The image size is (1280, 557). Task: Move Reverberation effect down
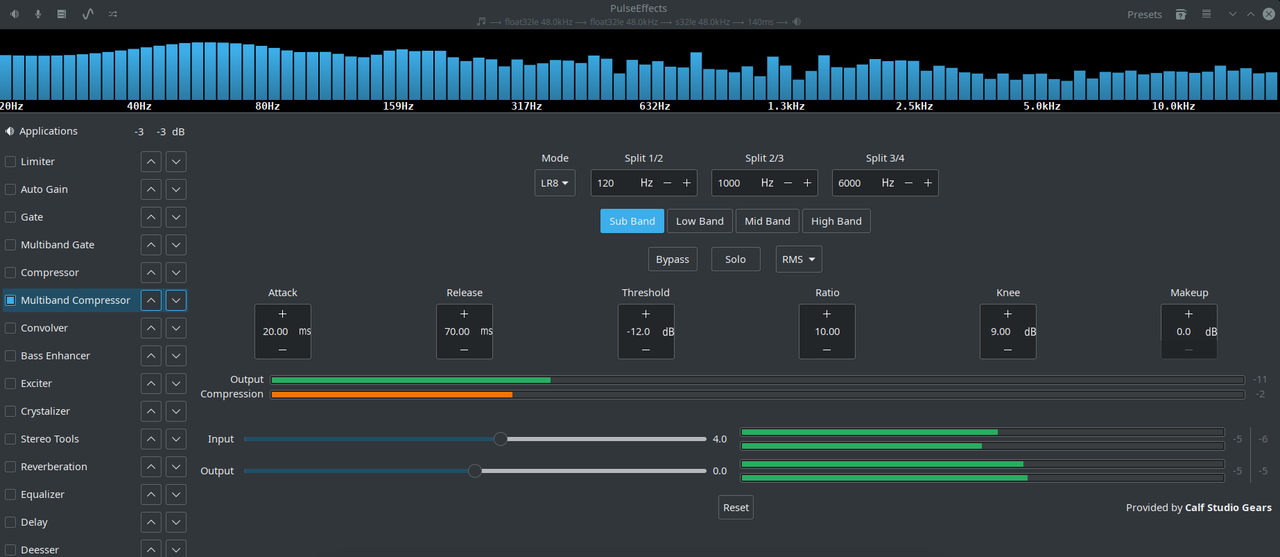(x=176, y=466)
